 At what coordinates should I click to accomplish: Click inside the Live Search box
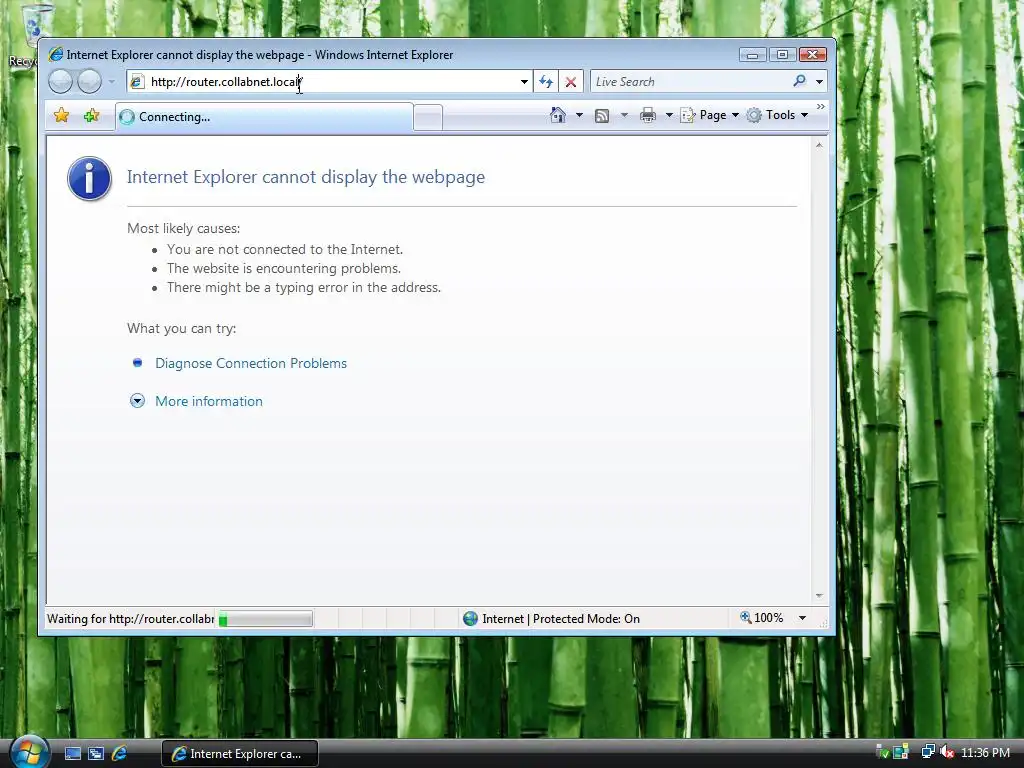[689, 82]
